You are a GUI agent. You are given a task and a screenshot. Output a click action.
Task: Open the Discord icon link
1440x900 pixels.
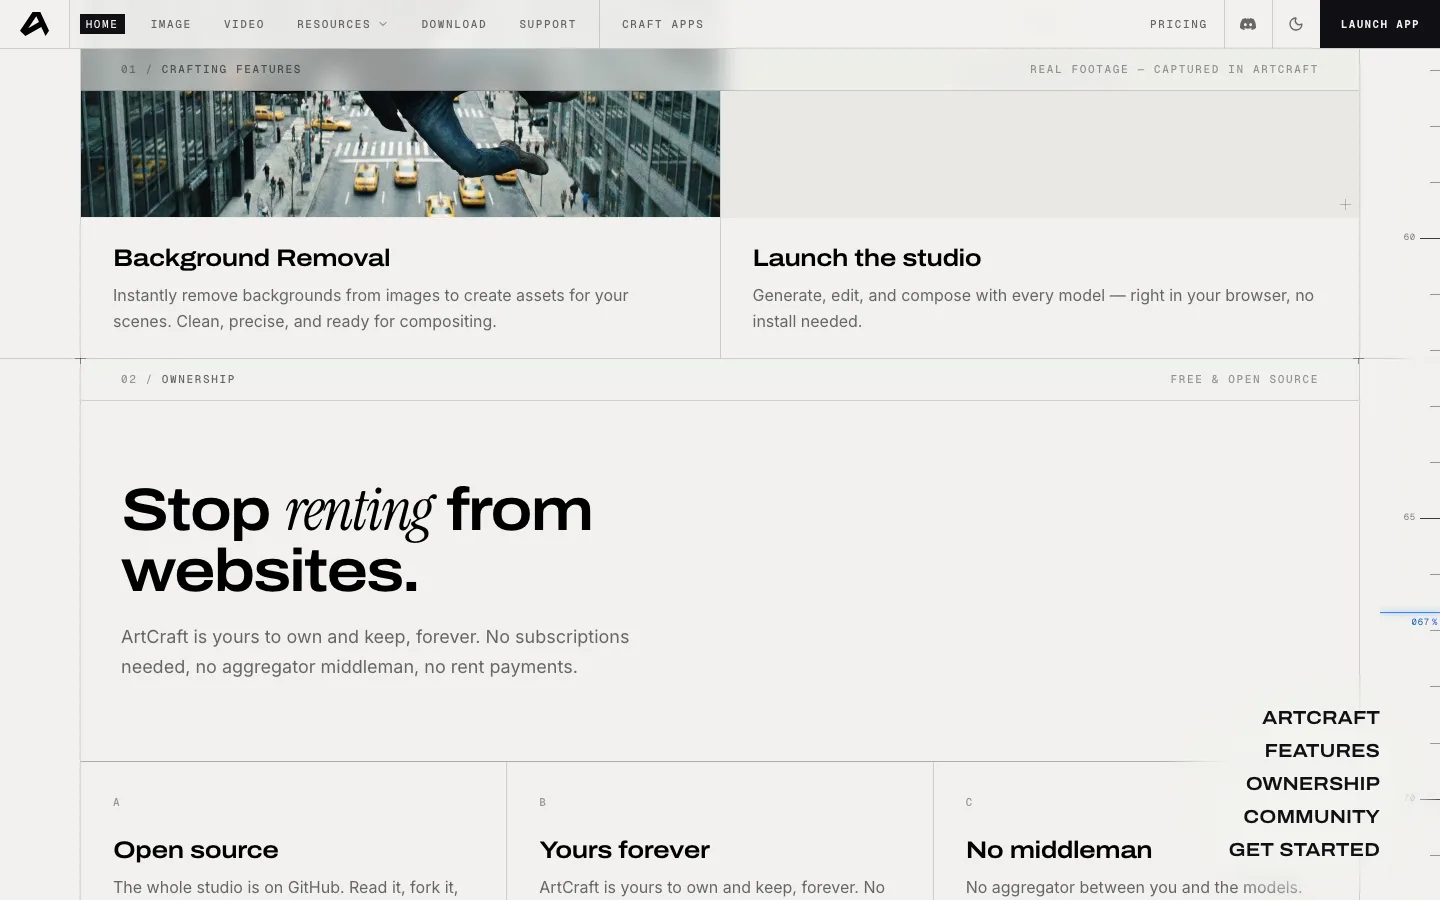1248,24
